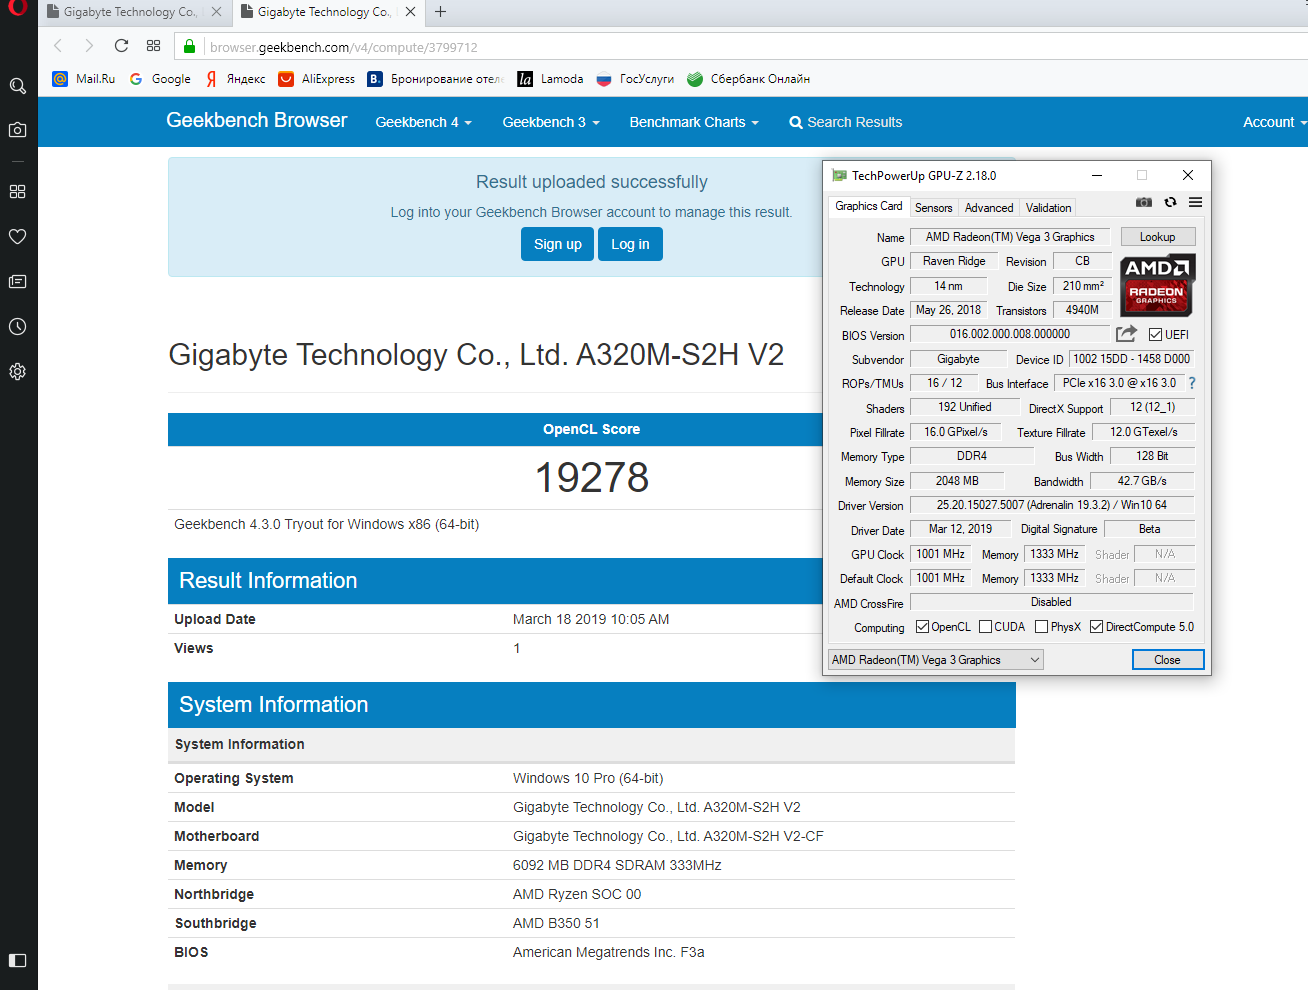1308x990 pixels.
Task: Switch to Graphics Card tab
Action: coord(868,206)
